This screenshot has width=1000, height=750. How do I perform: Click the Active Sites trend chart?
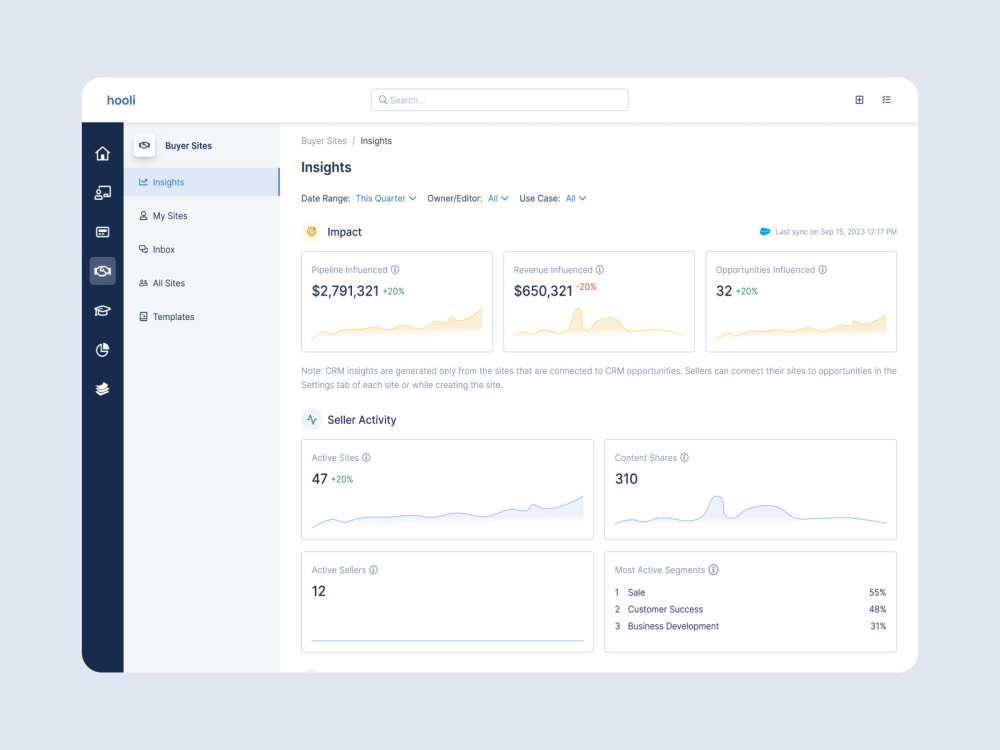pyautogui.click(x=447, y=512)
